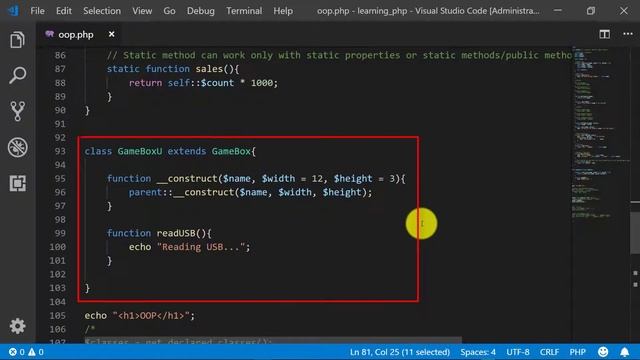Click the class name GameBoxU

click(140, 151)
